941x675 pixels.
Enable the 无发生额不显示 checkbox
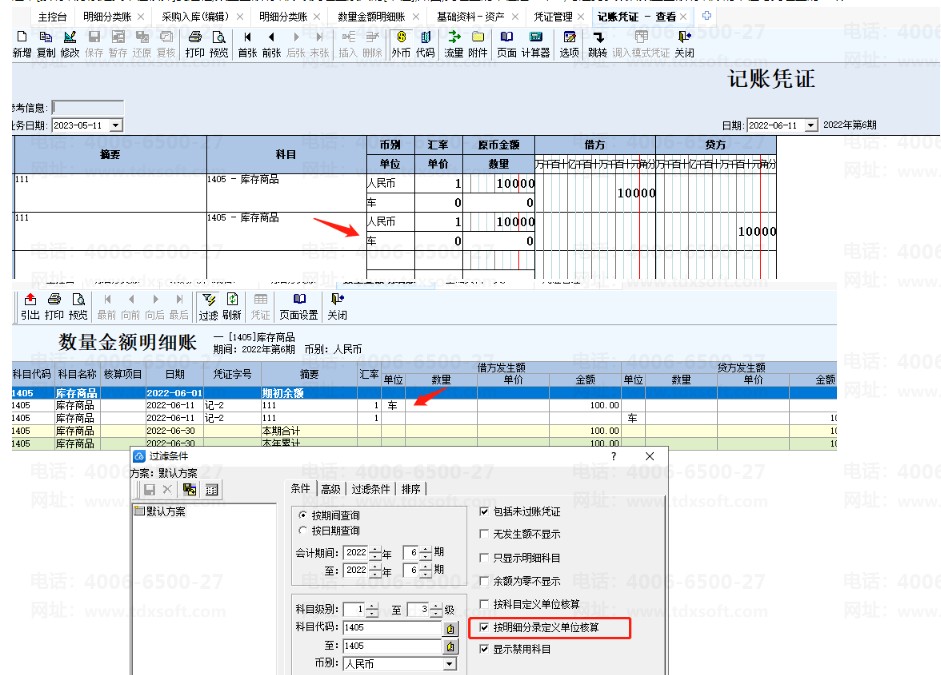484,534
